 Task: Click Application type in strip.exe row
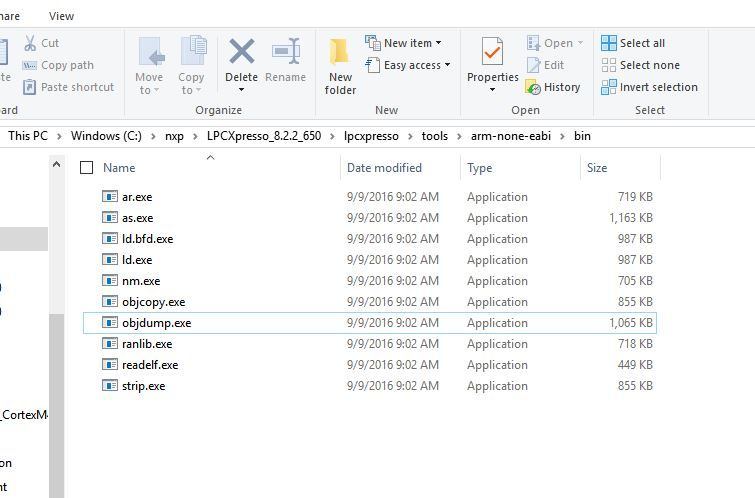click(497, 386)
